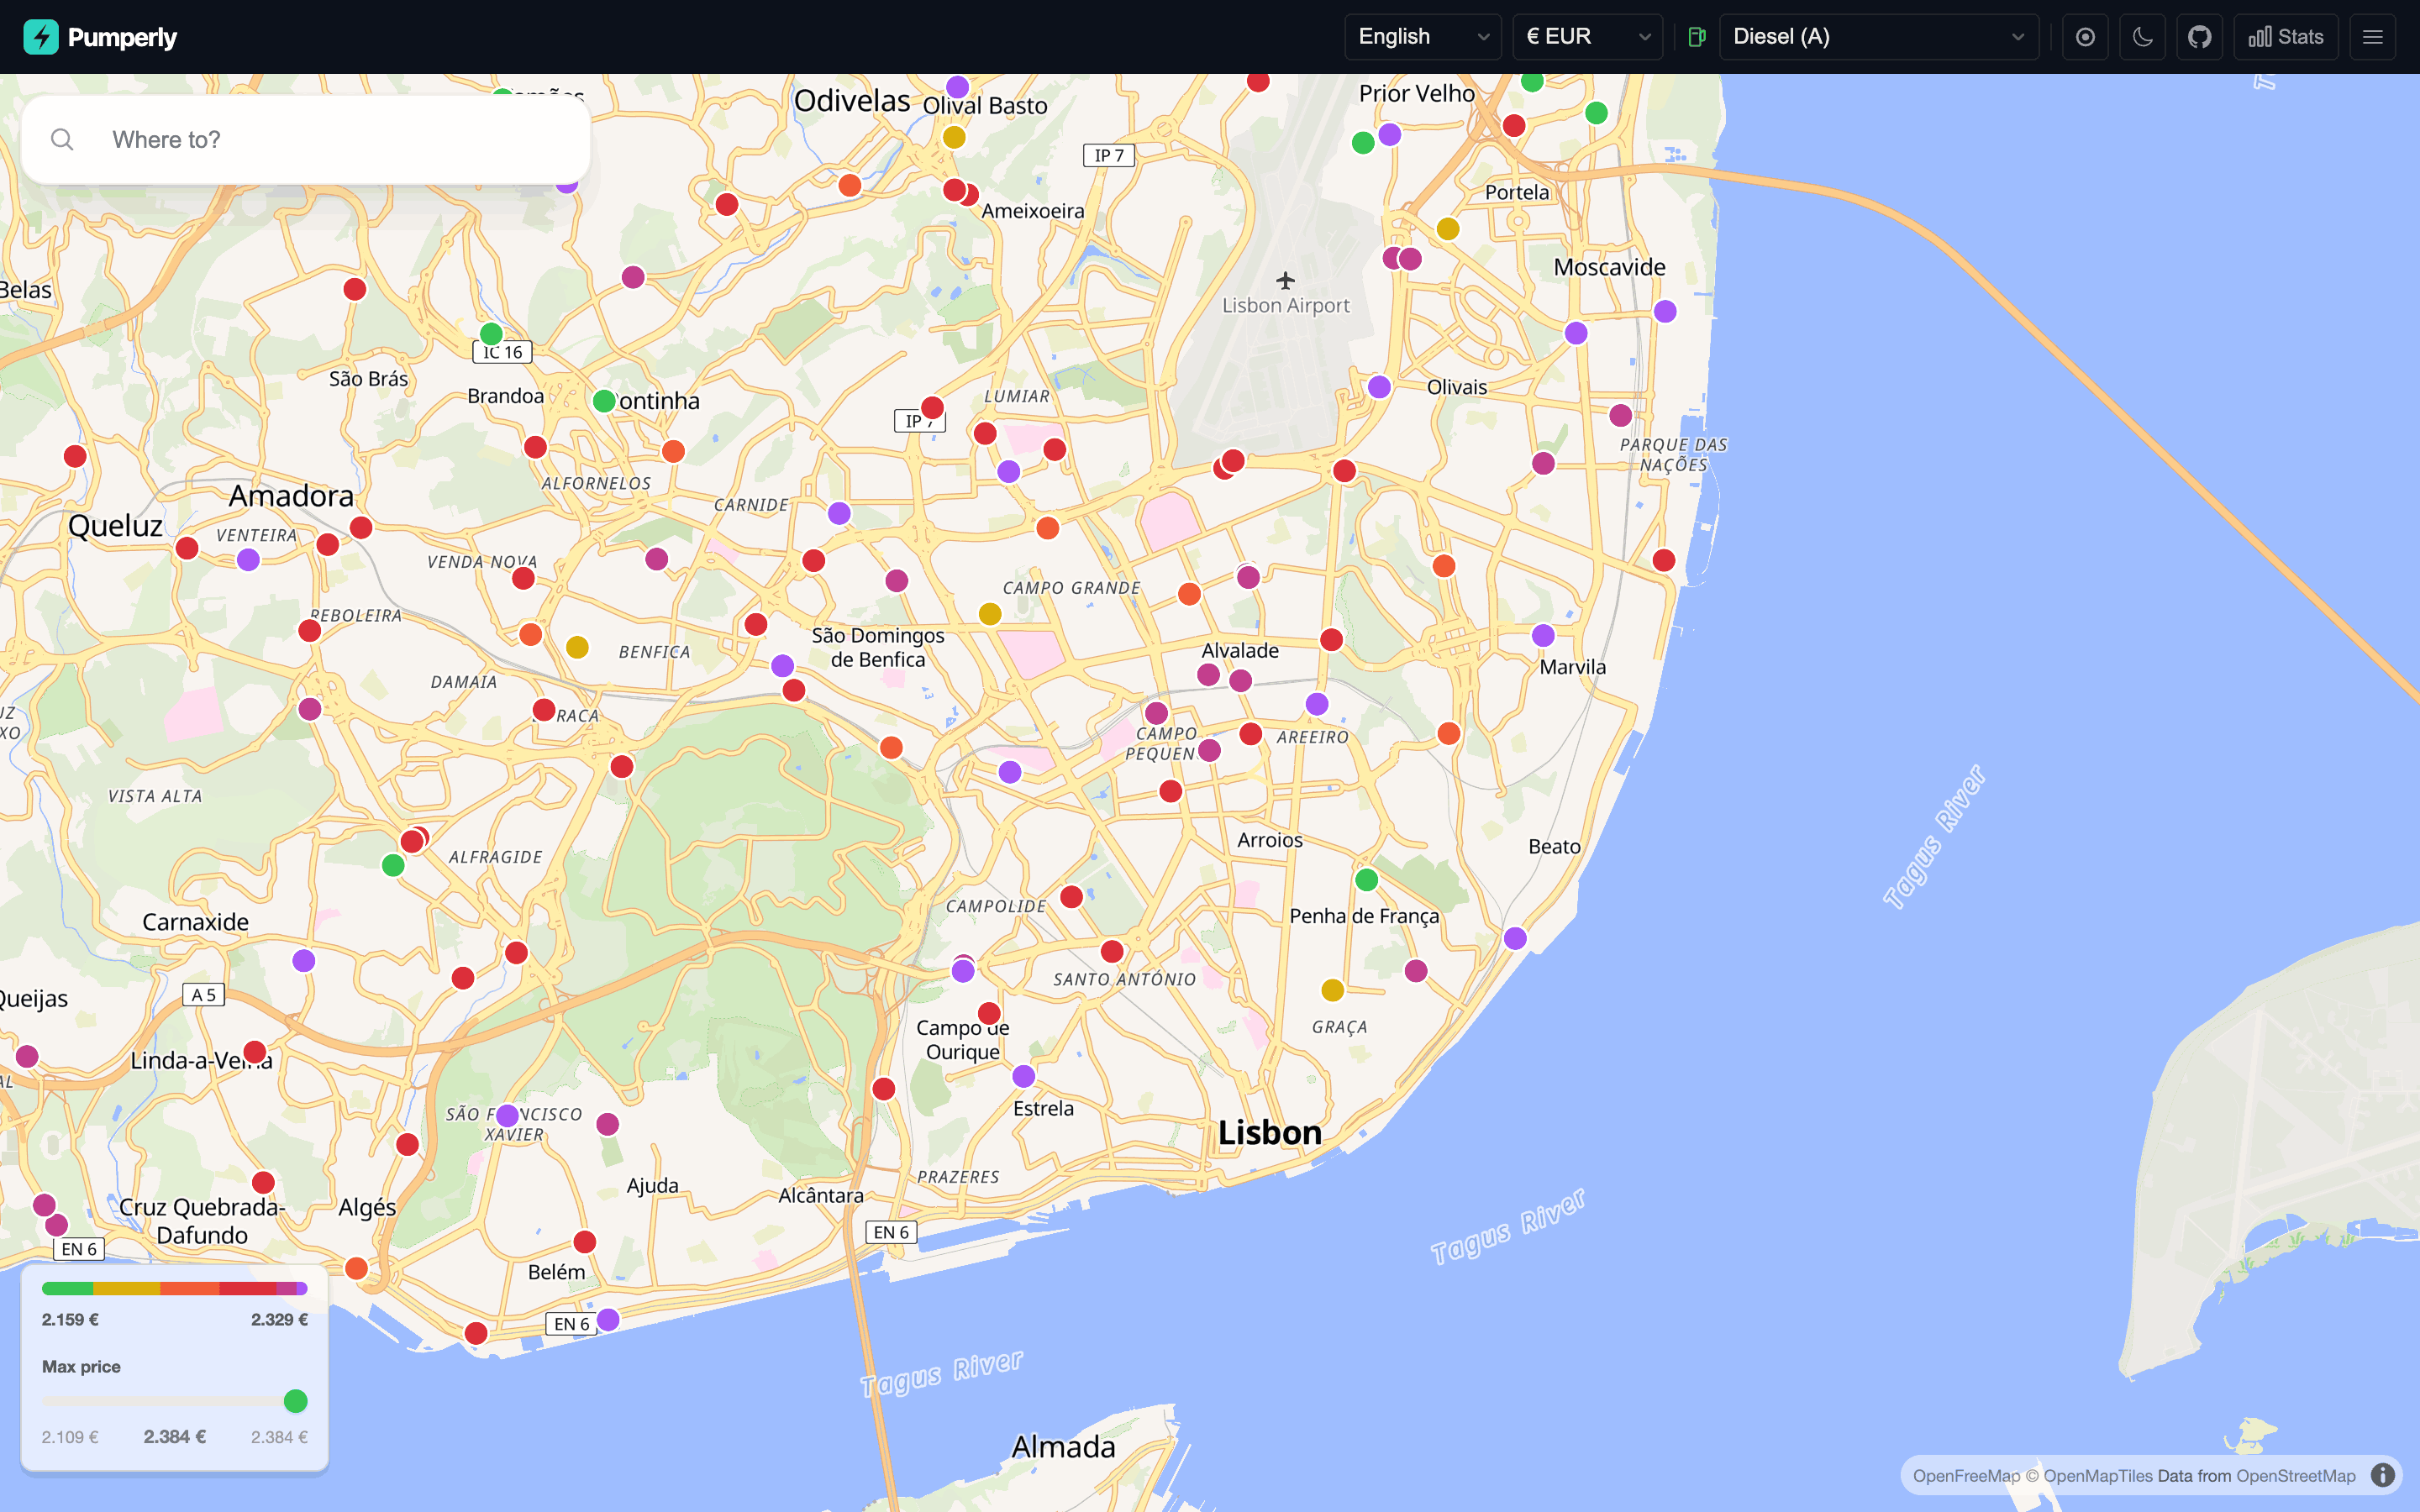This screenshot has width=2420, height=1512.
Task: Click the green fuel pump icon
Action: [1696, 37]
